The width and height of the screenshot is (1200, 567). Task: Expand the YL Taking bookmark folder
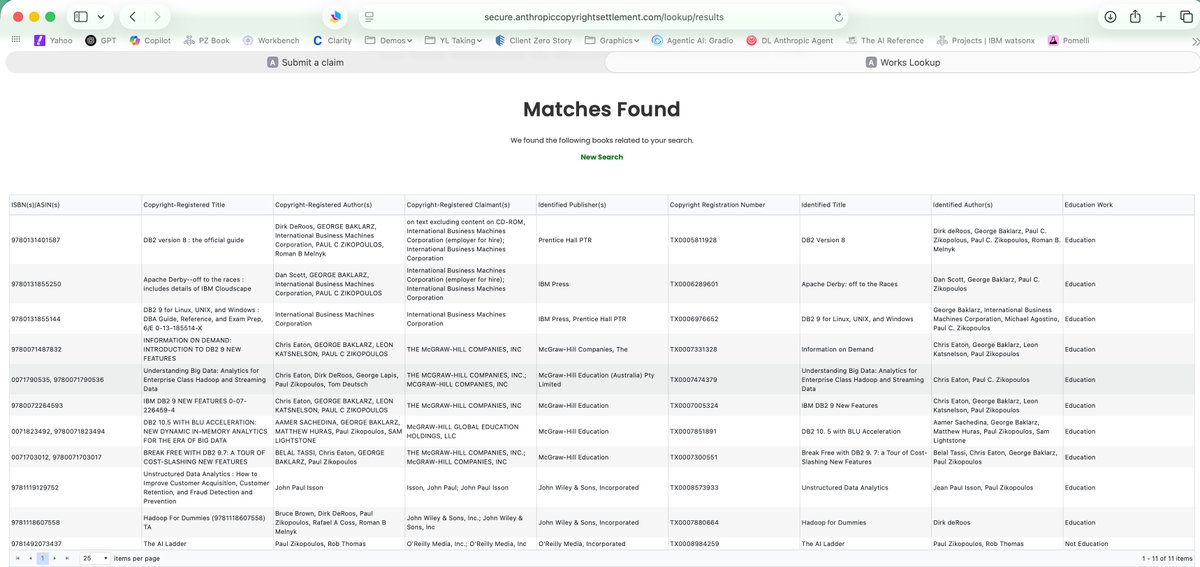coord(453,41)
